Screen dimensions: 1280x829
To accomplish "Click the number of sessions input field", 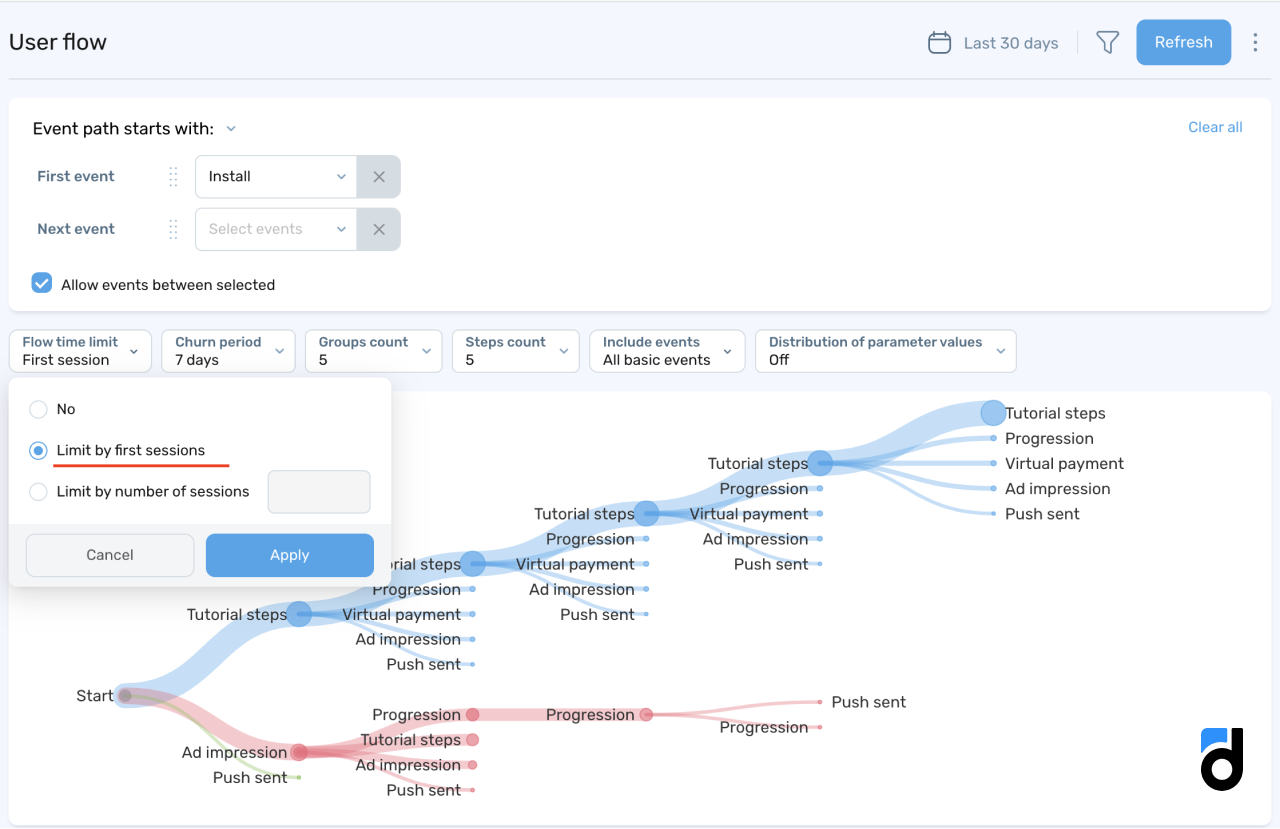I will point(318,491).
